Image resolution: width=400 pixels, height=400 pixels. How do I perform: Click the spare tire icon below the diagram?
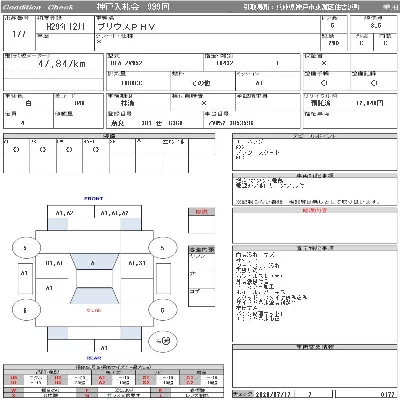tap(163, 341)
